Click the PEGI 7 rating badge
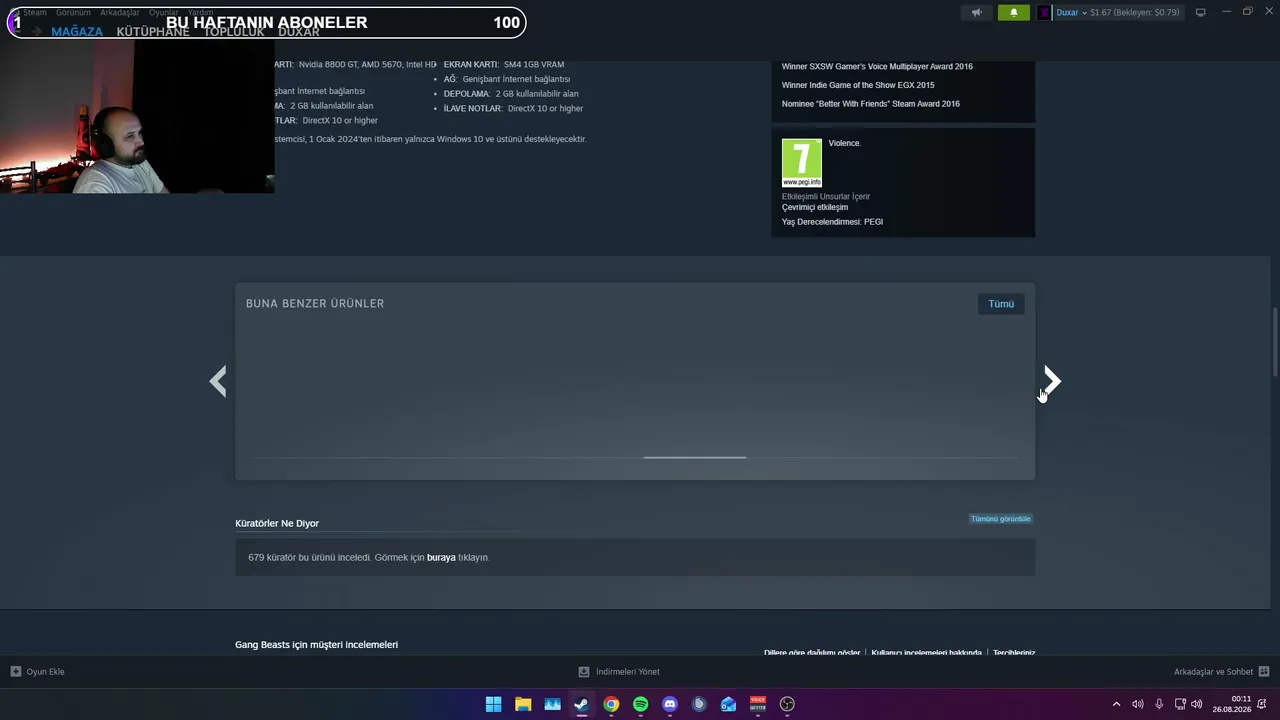Viewport: 1280px width, 720px height. (x=802, y=163)
